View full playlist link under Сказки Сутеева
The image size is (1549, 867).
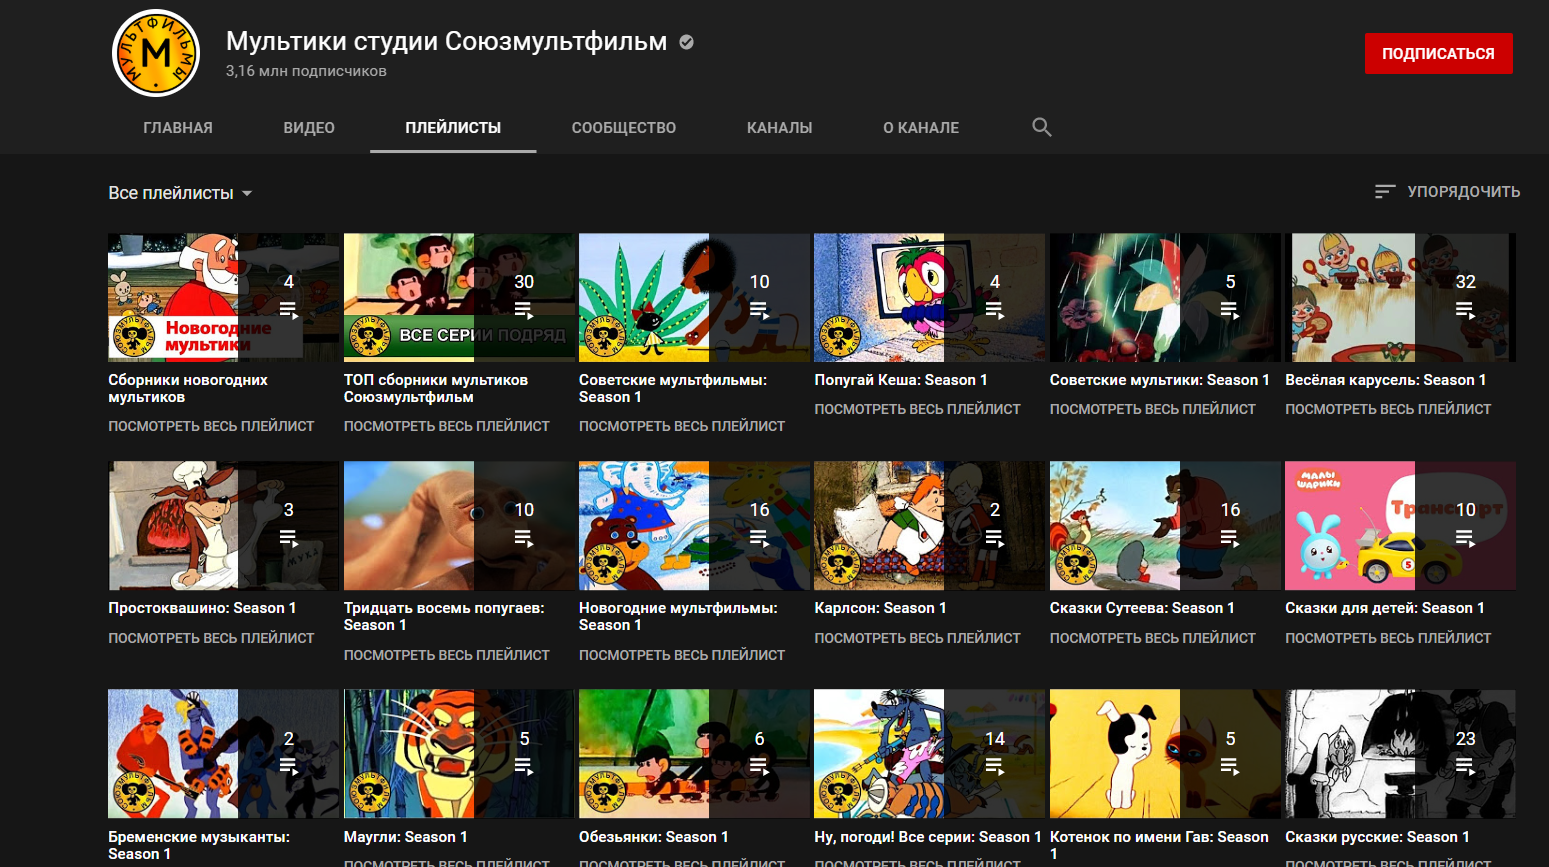pos(1152,638)
